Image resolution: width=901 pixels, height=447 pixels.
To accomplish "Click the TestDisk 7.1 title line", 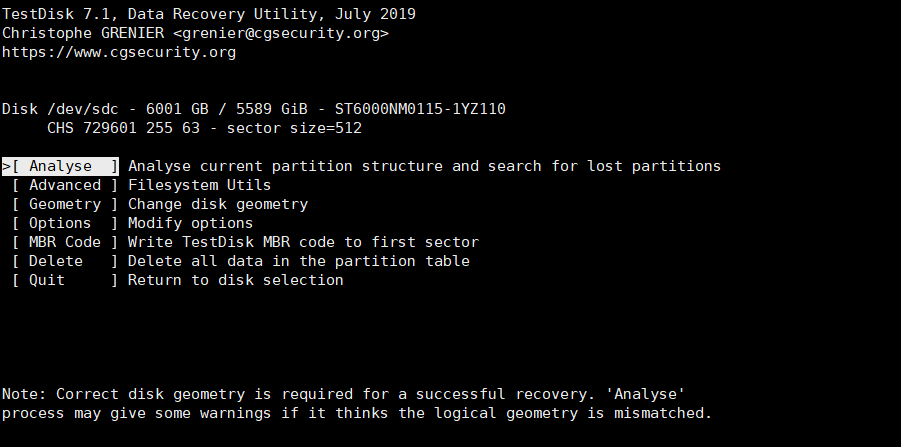I will (x=208, y=14).
